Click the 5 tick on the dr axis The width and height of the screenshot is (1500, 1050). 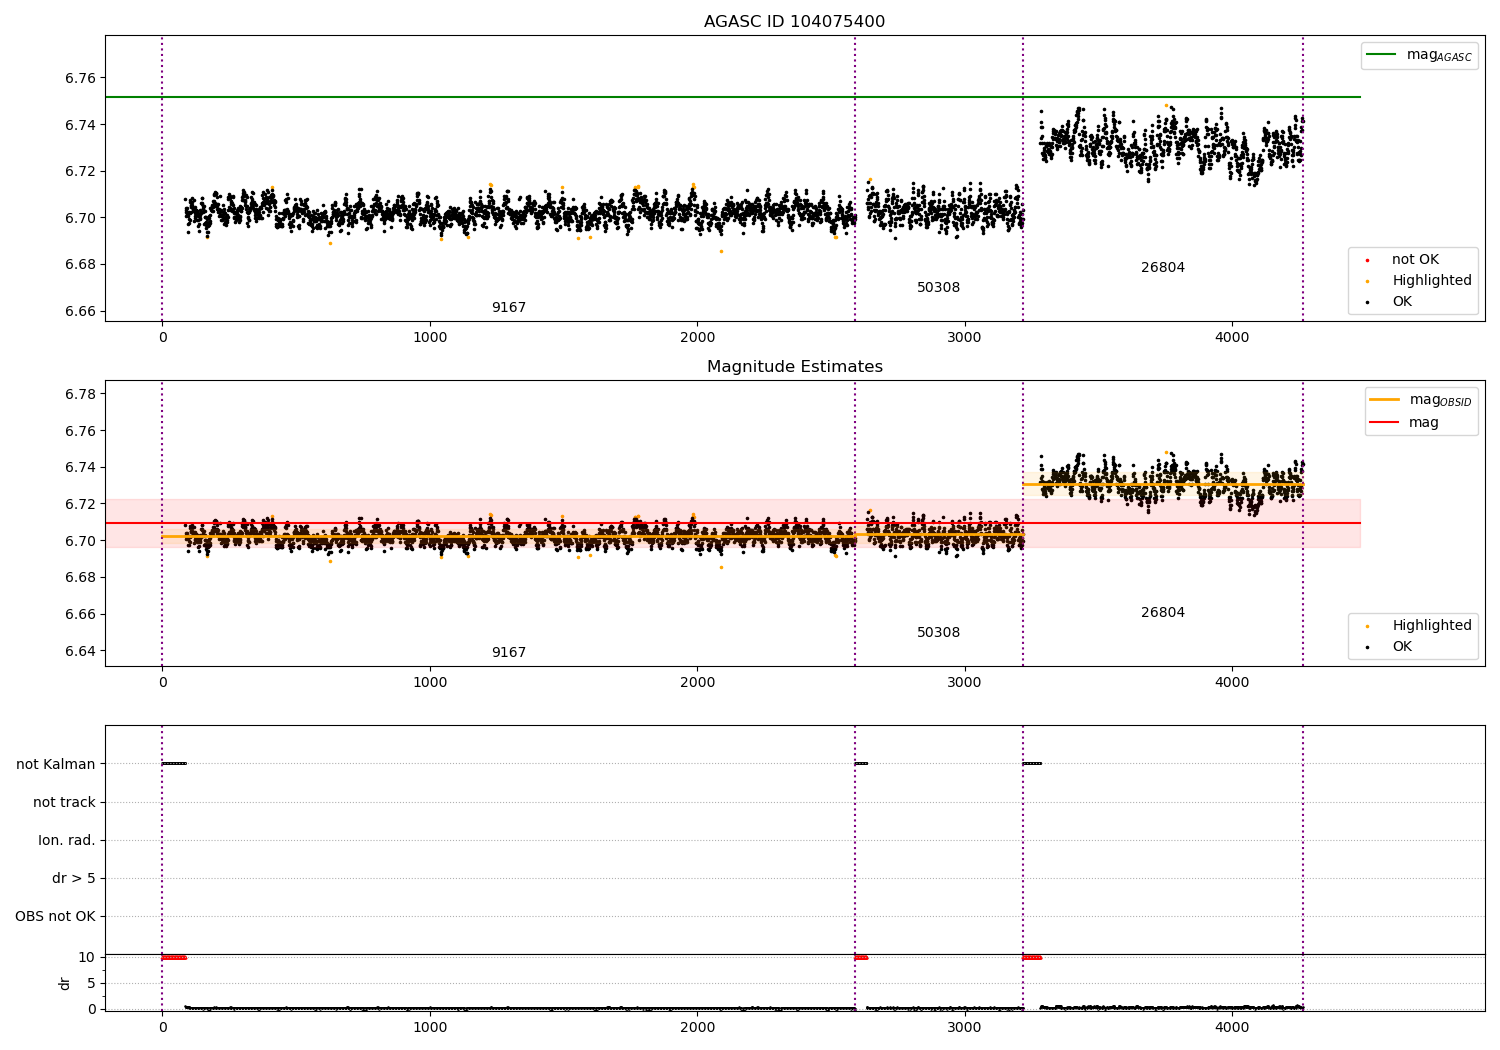pyautogui.click(x=91, y=983)
